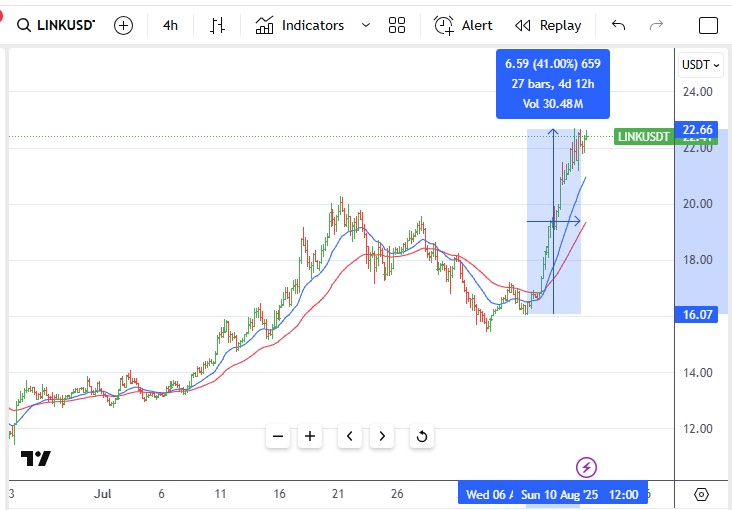
Task: Click the 14.00 price axis value
Action: (x=697, y=373)
